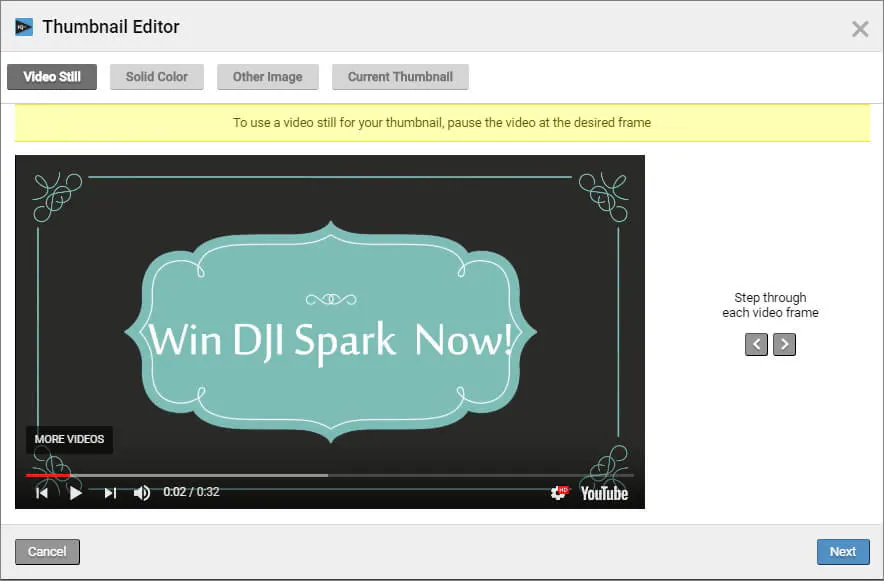Click the Cancel button
The image size is (884, 581).
click(47, 552)
